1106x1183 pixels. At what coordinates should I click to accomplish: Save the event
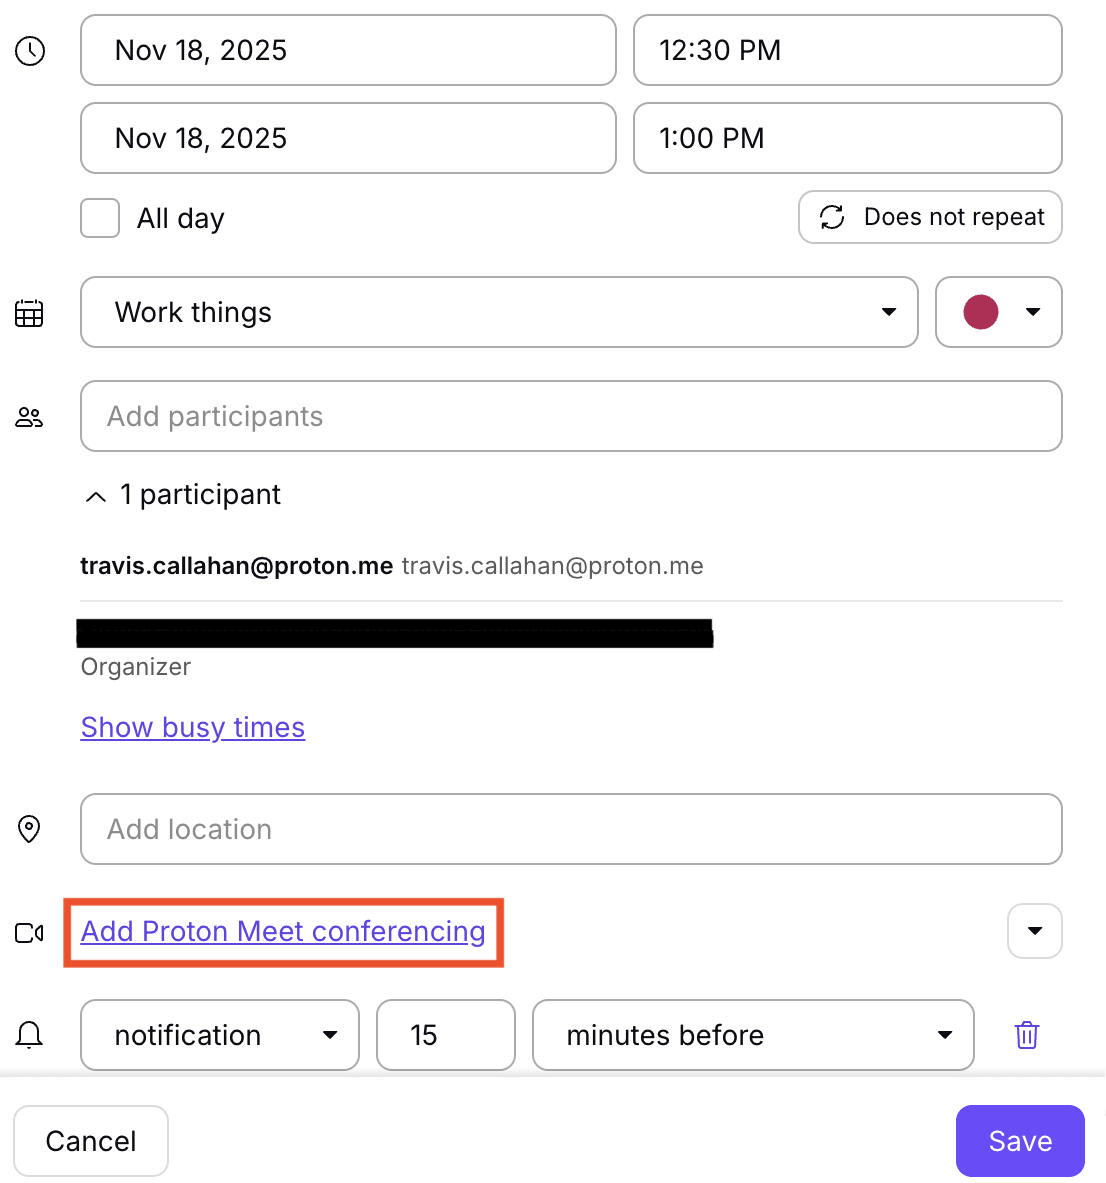point(1019,1140)
